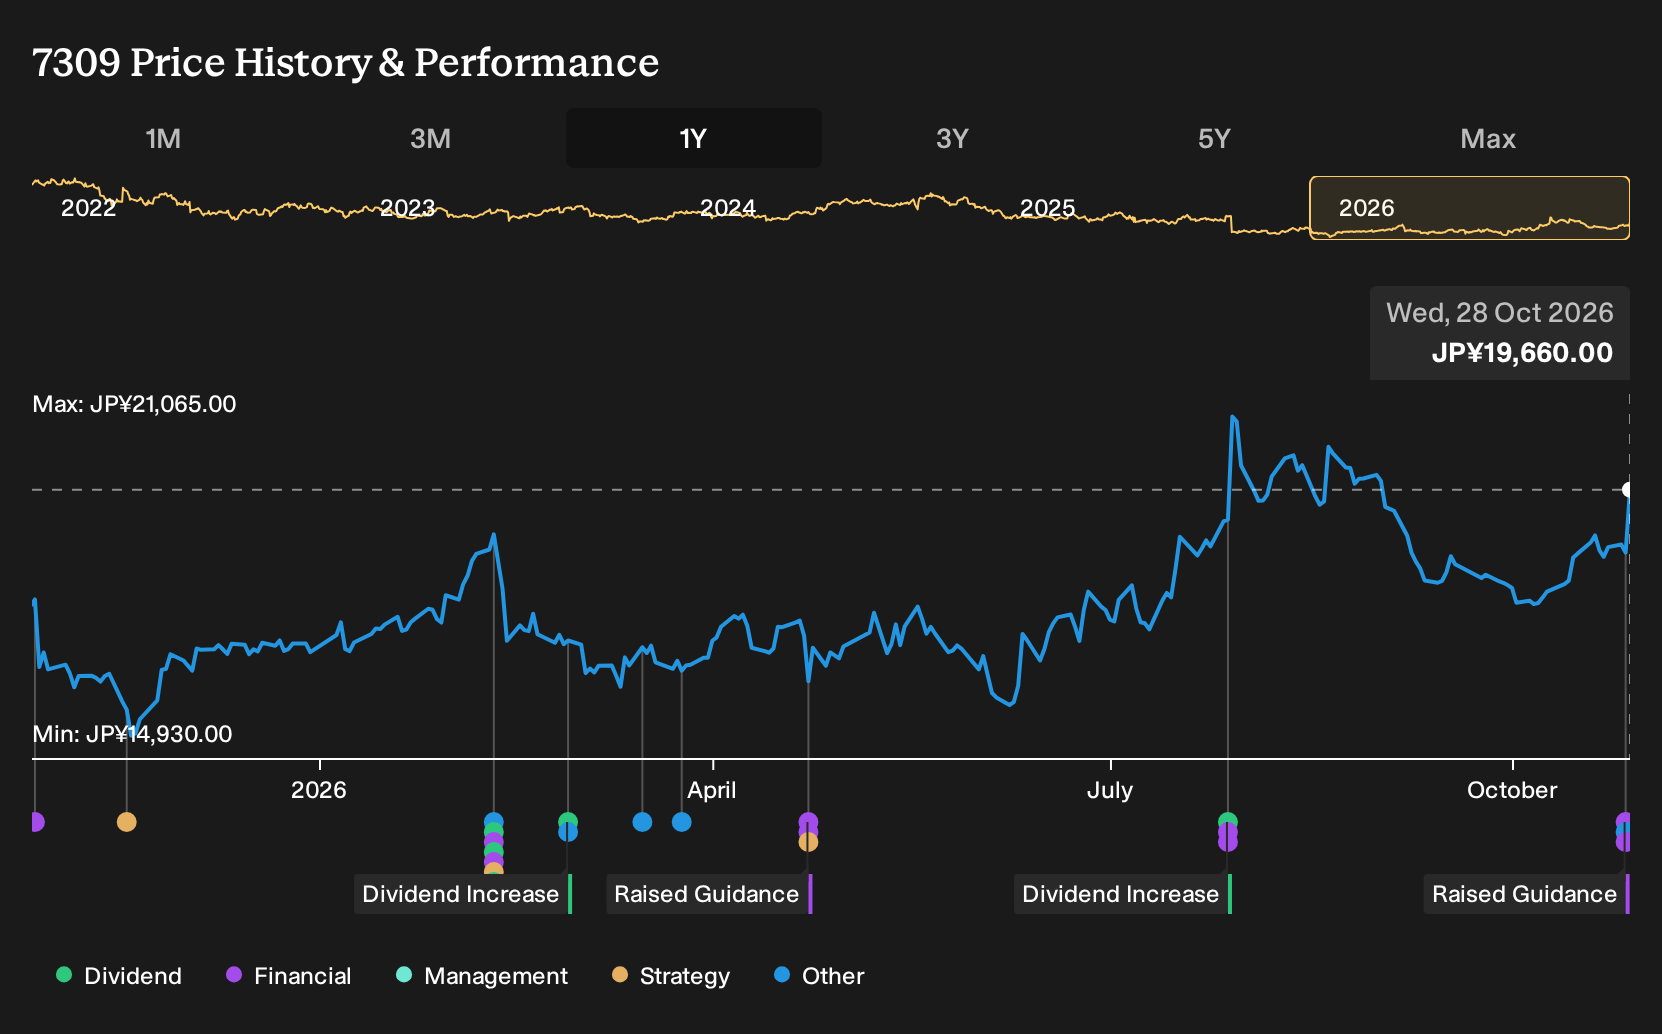Open the Raised Guidance label near April
1662x1034 pixels.
(709, 894)
